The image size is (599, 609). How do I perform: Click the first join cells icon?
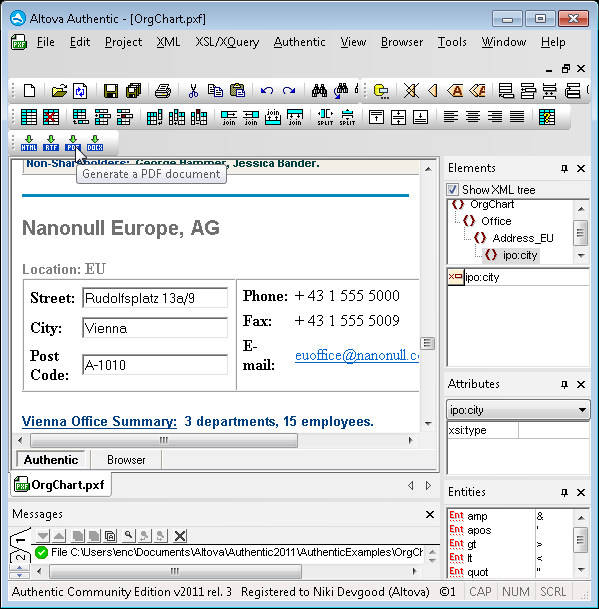pyautogui.click(x=229, y=117)
